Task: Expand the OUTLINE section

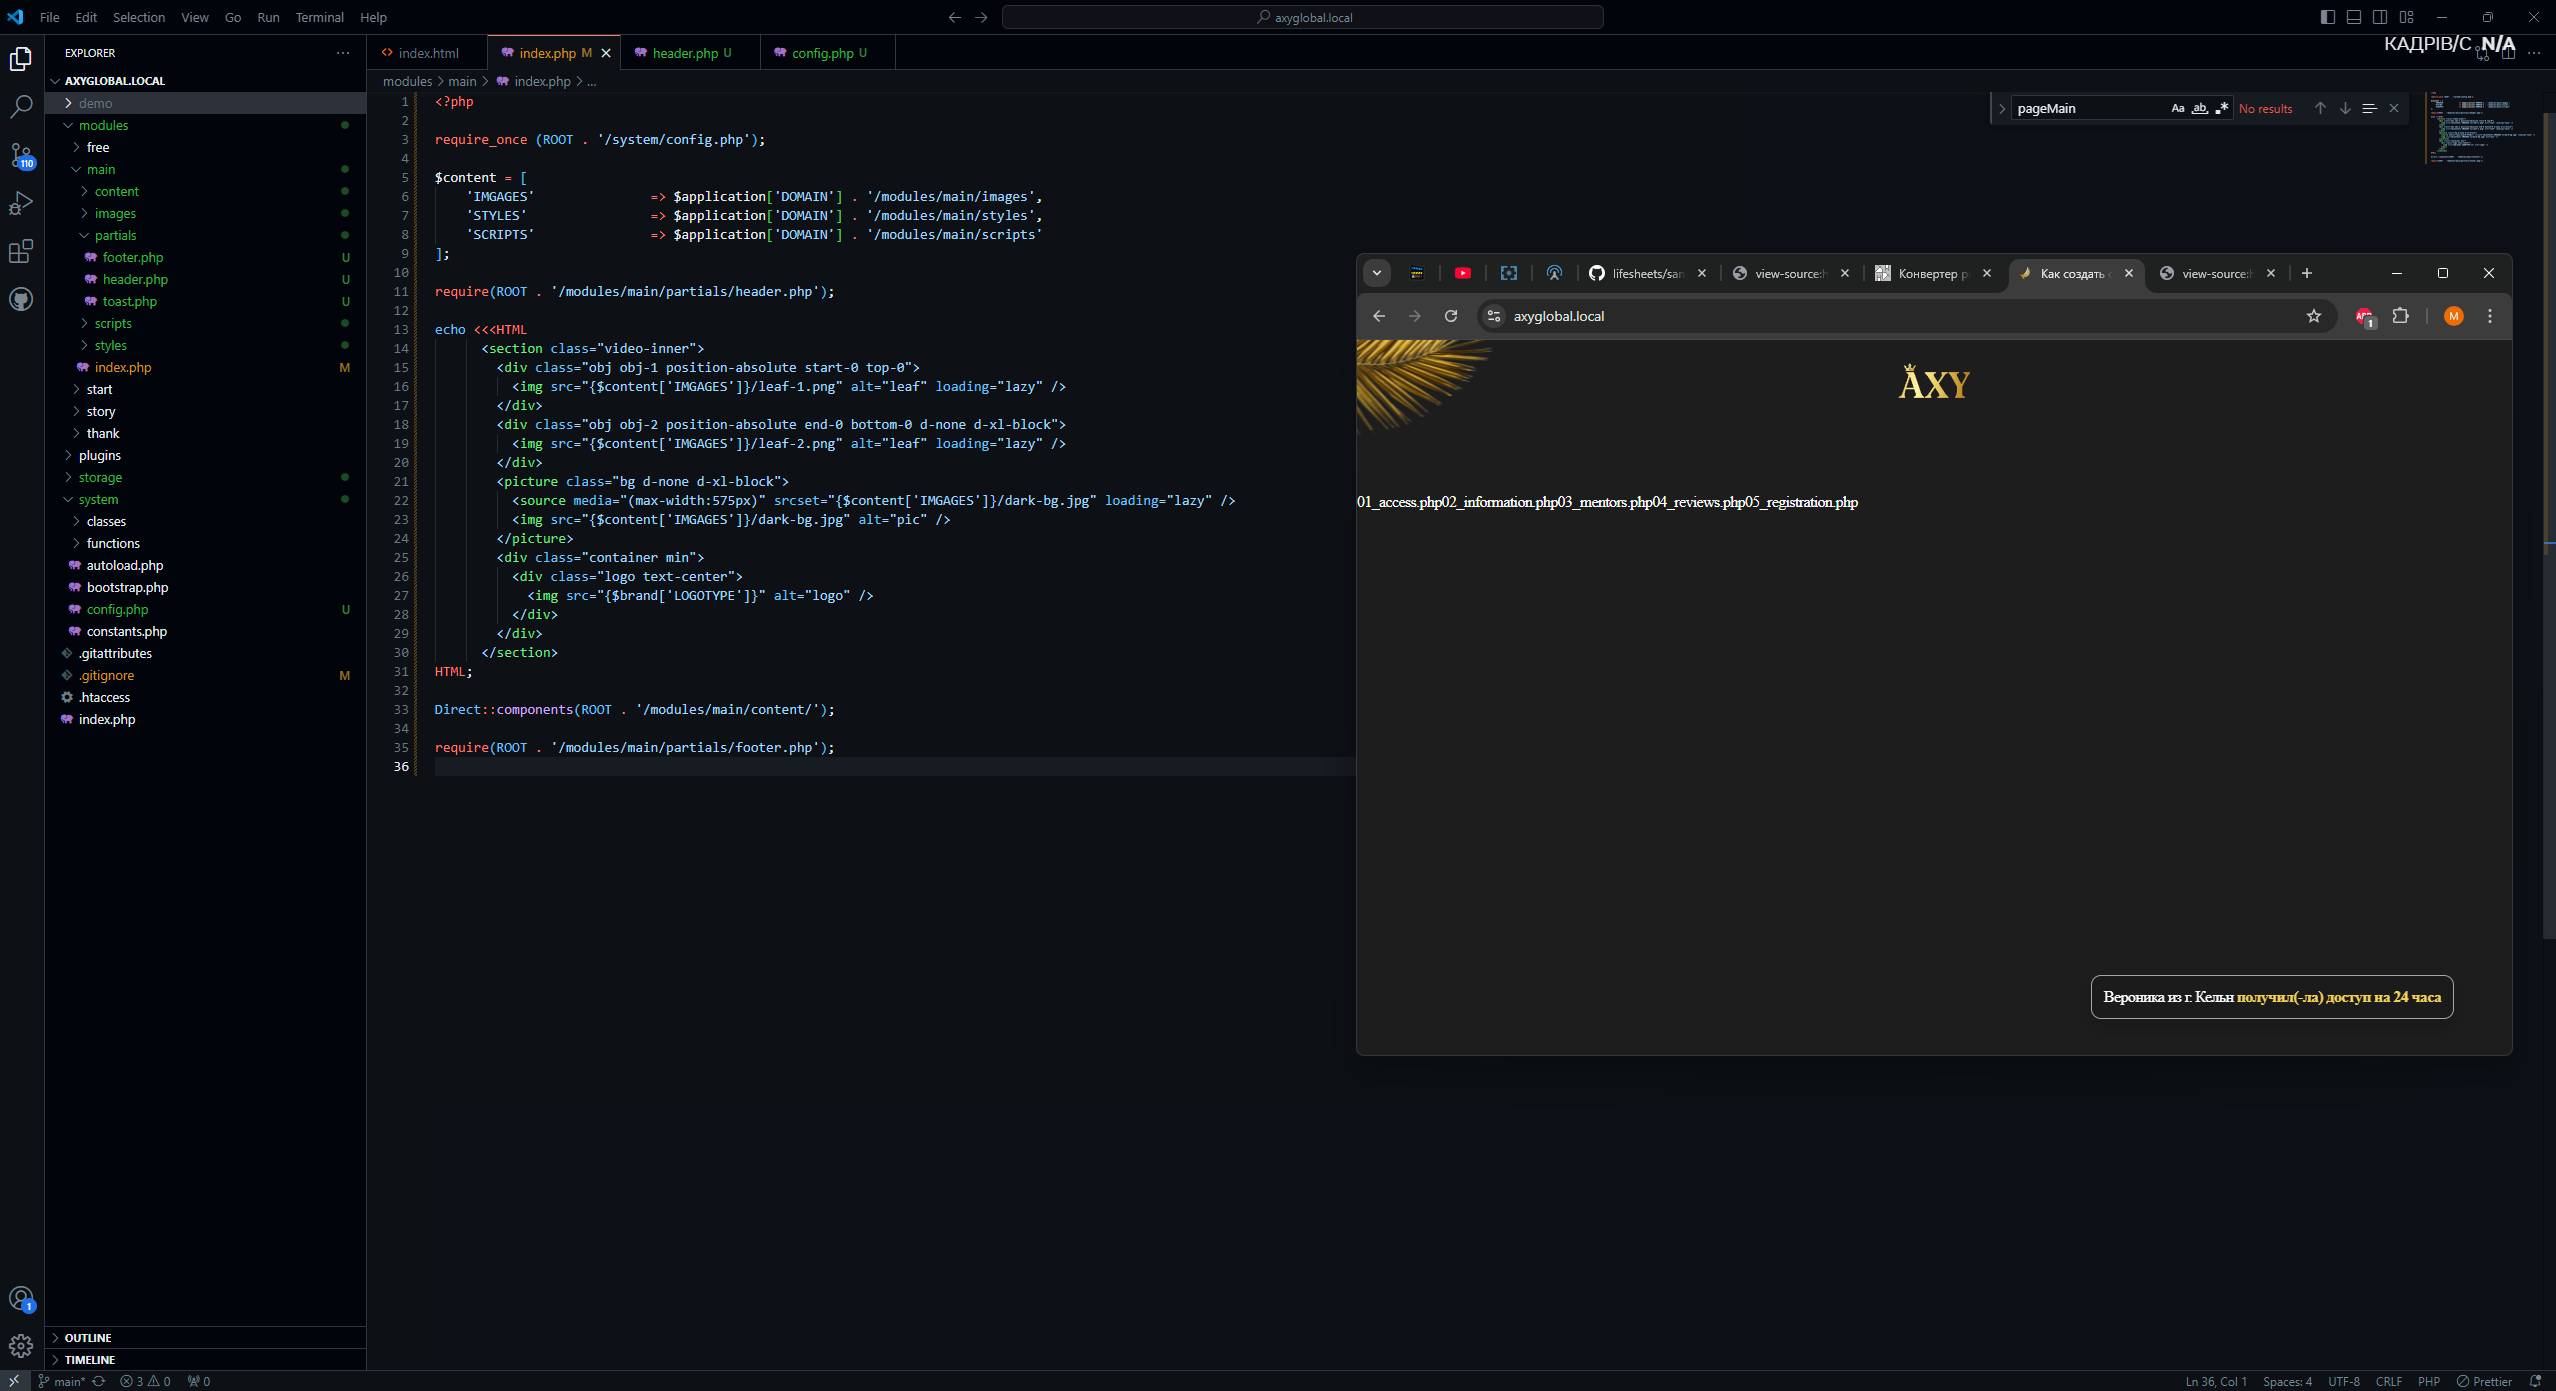Action: (x=88, y=1338)
